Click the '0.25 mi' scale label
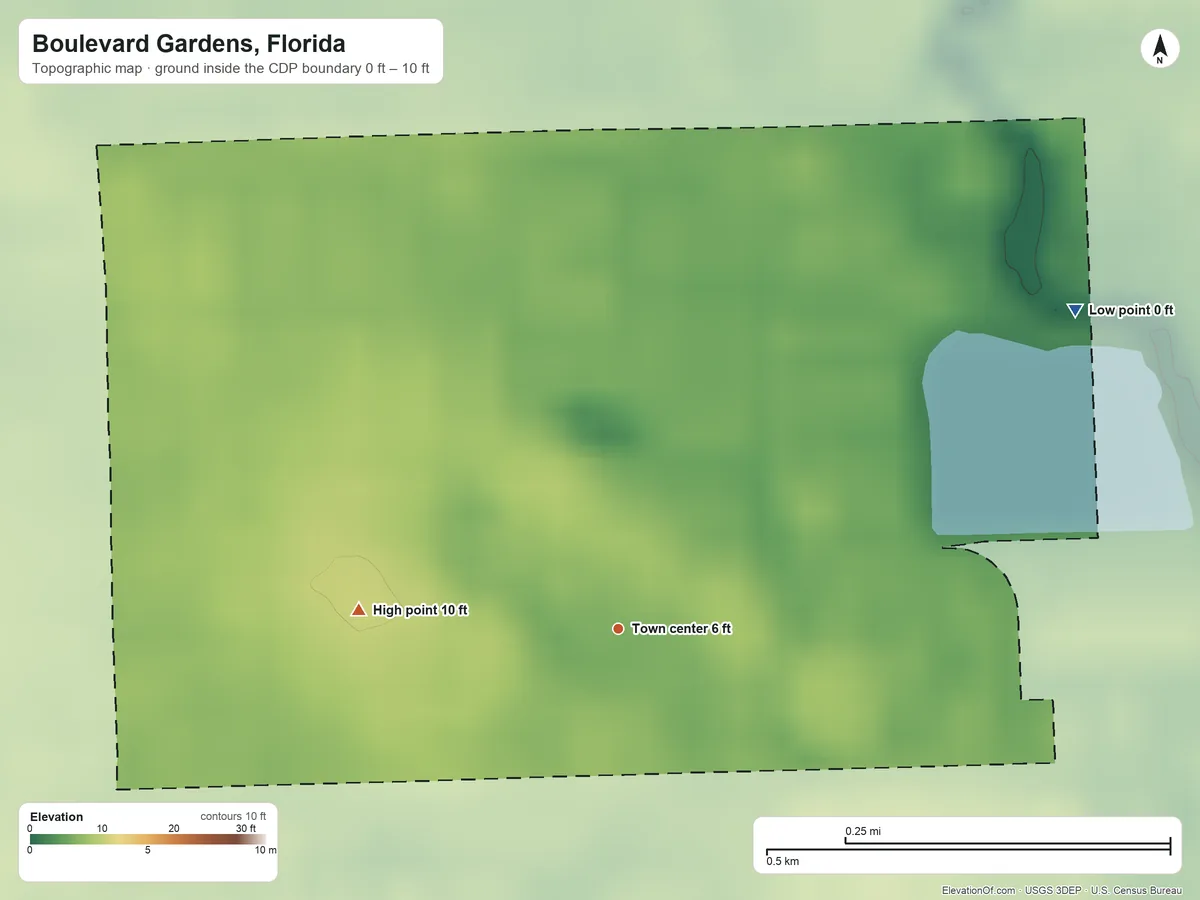The height and width of the screenshot is (900, 1200). pos(864,831)
